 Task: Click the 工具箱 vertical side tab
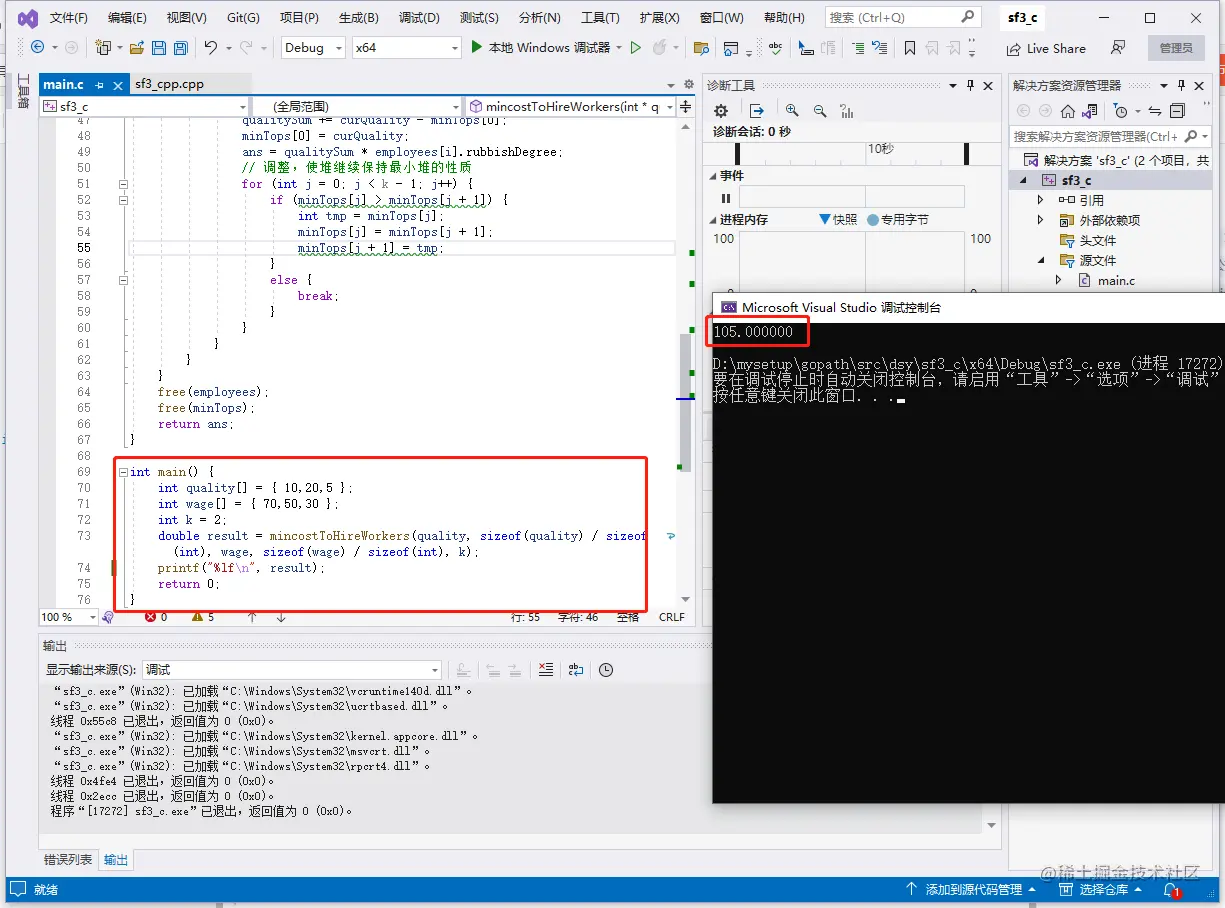coord(23,93)
